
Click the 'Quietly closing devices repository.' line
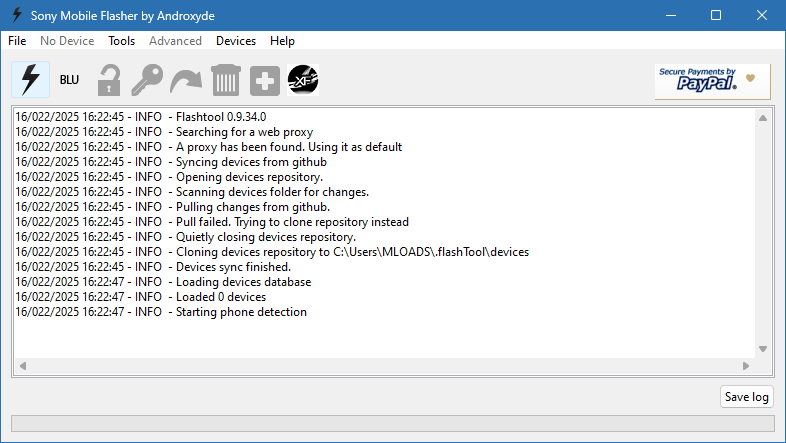pyautogui.click(x=185, y=237)
